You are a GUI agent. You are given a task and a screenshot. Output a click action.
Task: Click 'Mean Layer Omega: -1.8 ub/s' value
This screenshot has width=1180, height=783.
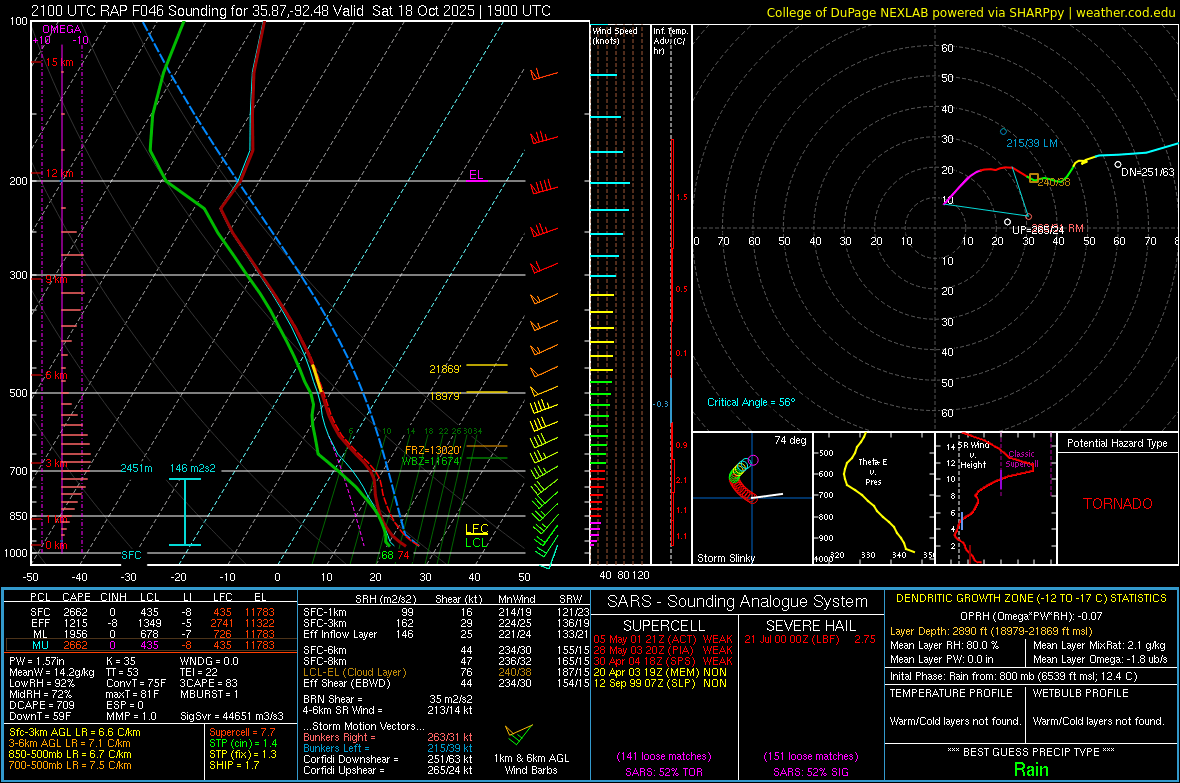pyautogui.click(x=1100, y=659)
